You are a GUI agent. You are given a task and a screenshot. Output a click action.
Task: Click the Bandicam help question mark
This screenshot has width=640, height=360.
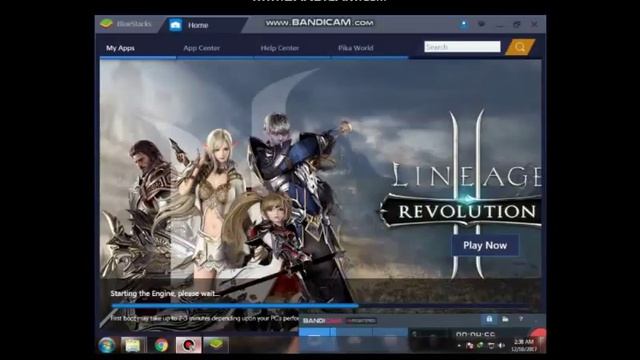(x=521, y=319)
